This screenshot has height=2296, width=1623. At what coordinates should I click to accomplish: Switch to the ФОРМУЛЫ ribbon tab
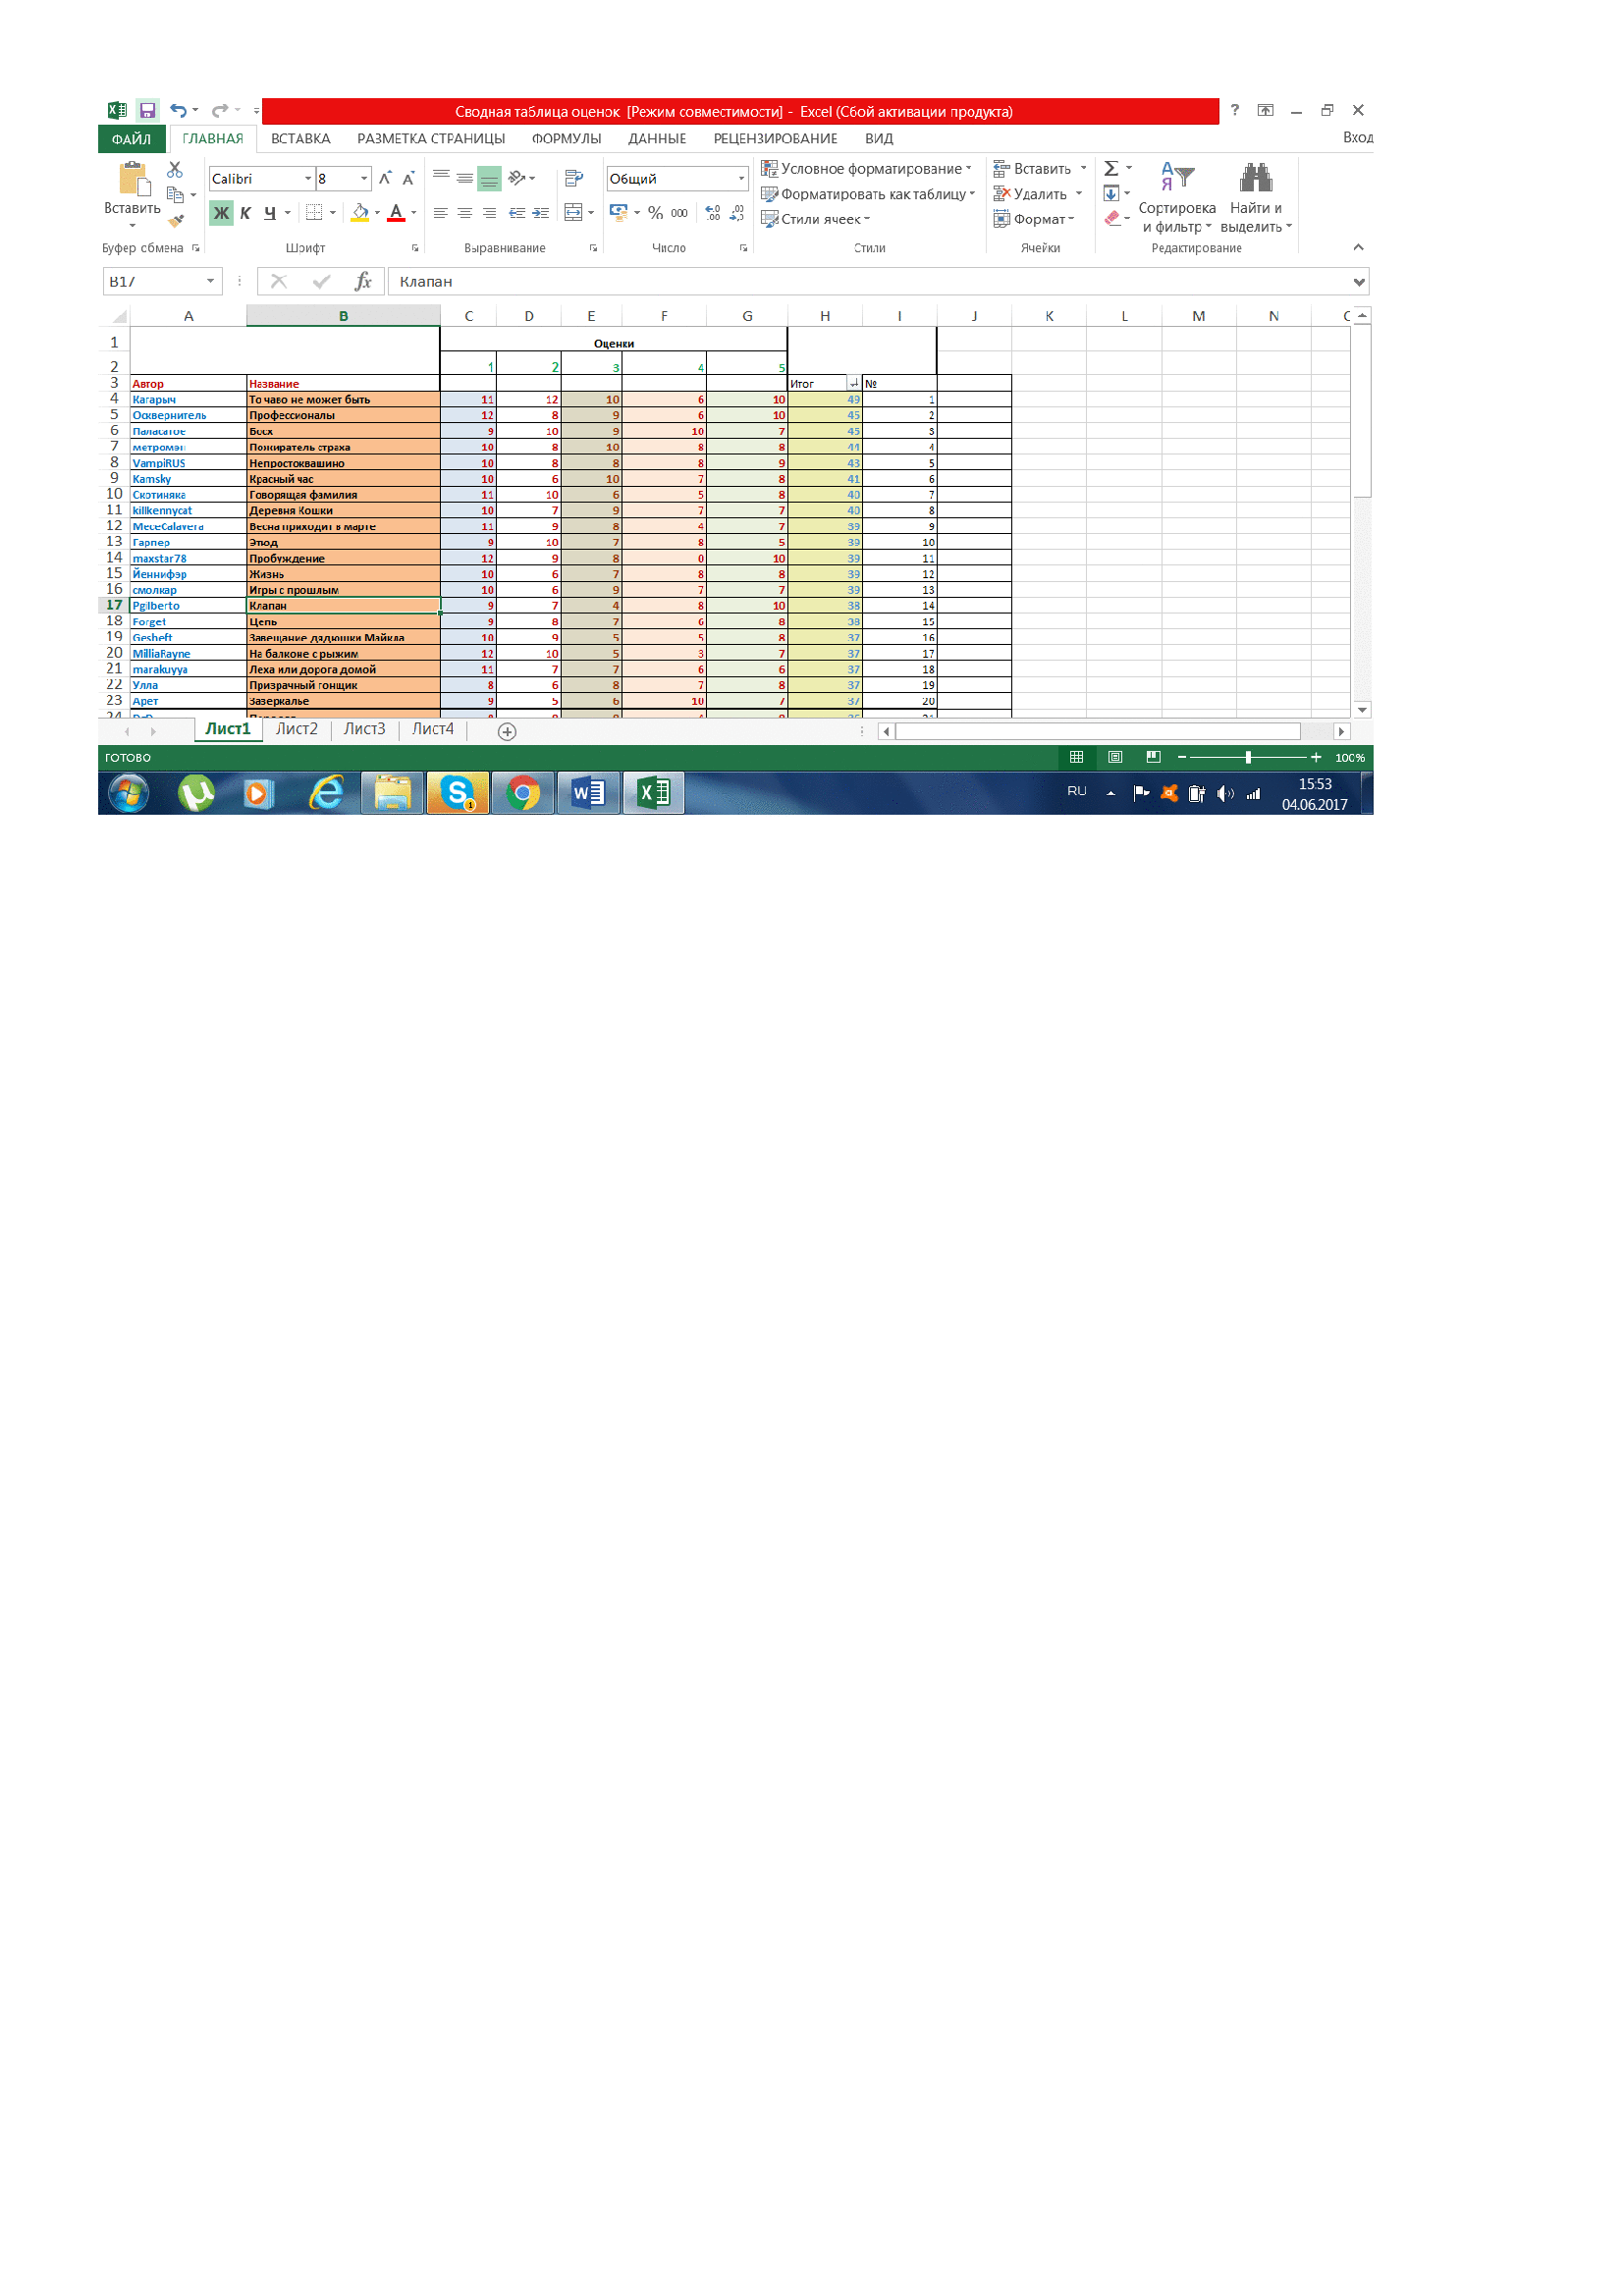coord(566,139)
